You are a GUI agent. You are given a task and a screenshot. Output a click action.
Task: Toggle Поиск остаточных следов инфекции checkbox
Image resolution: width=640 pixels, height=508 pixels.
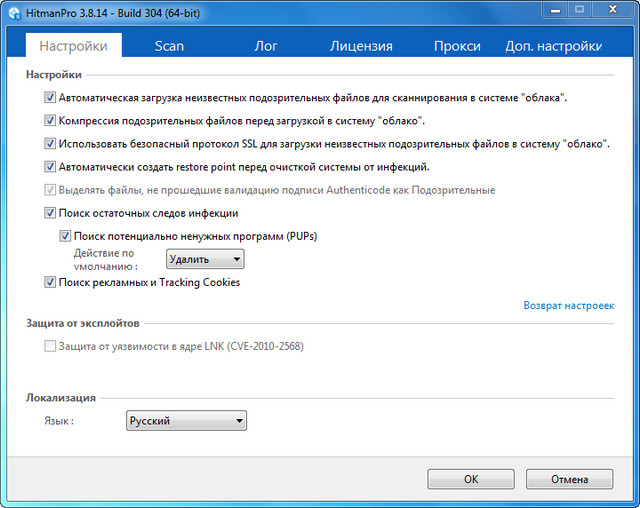[x=50, y=213]
